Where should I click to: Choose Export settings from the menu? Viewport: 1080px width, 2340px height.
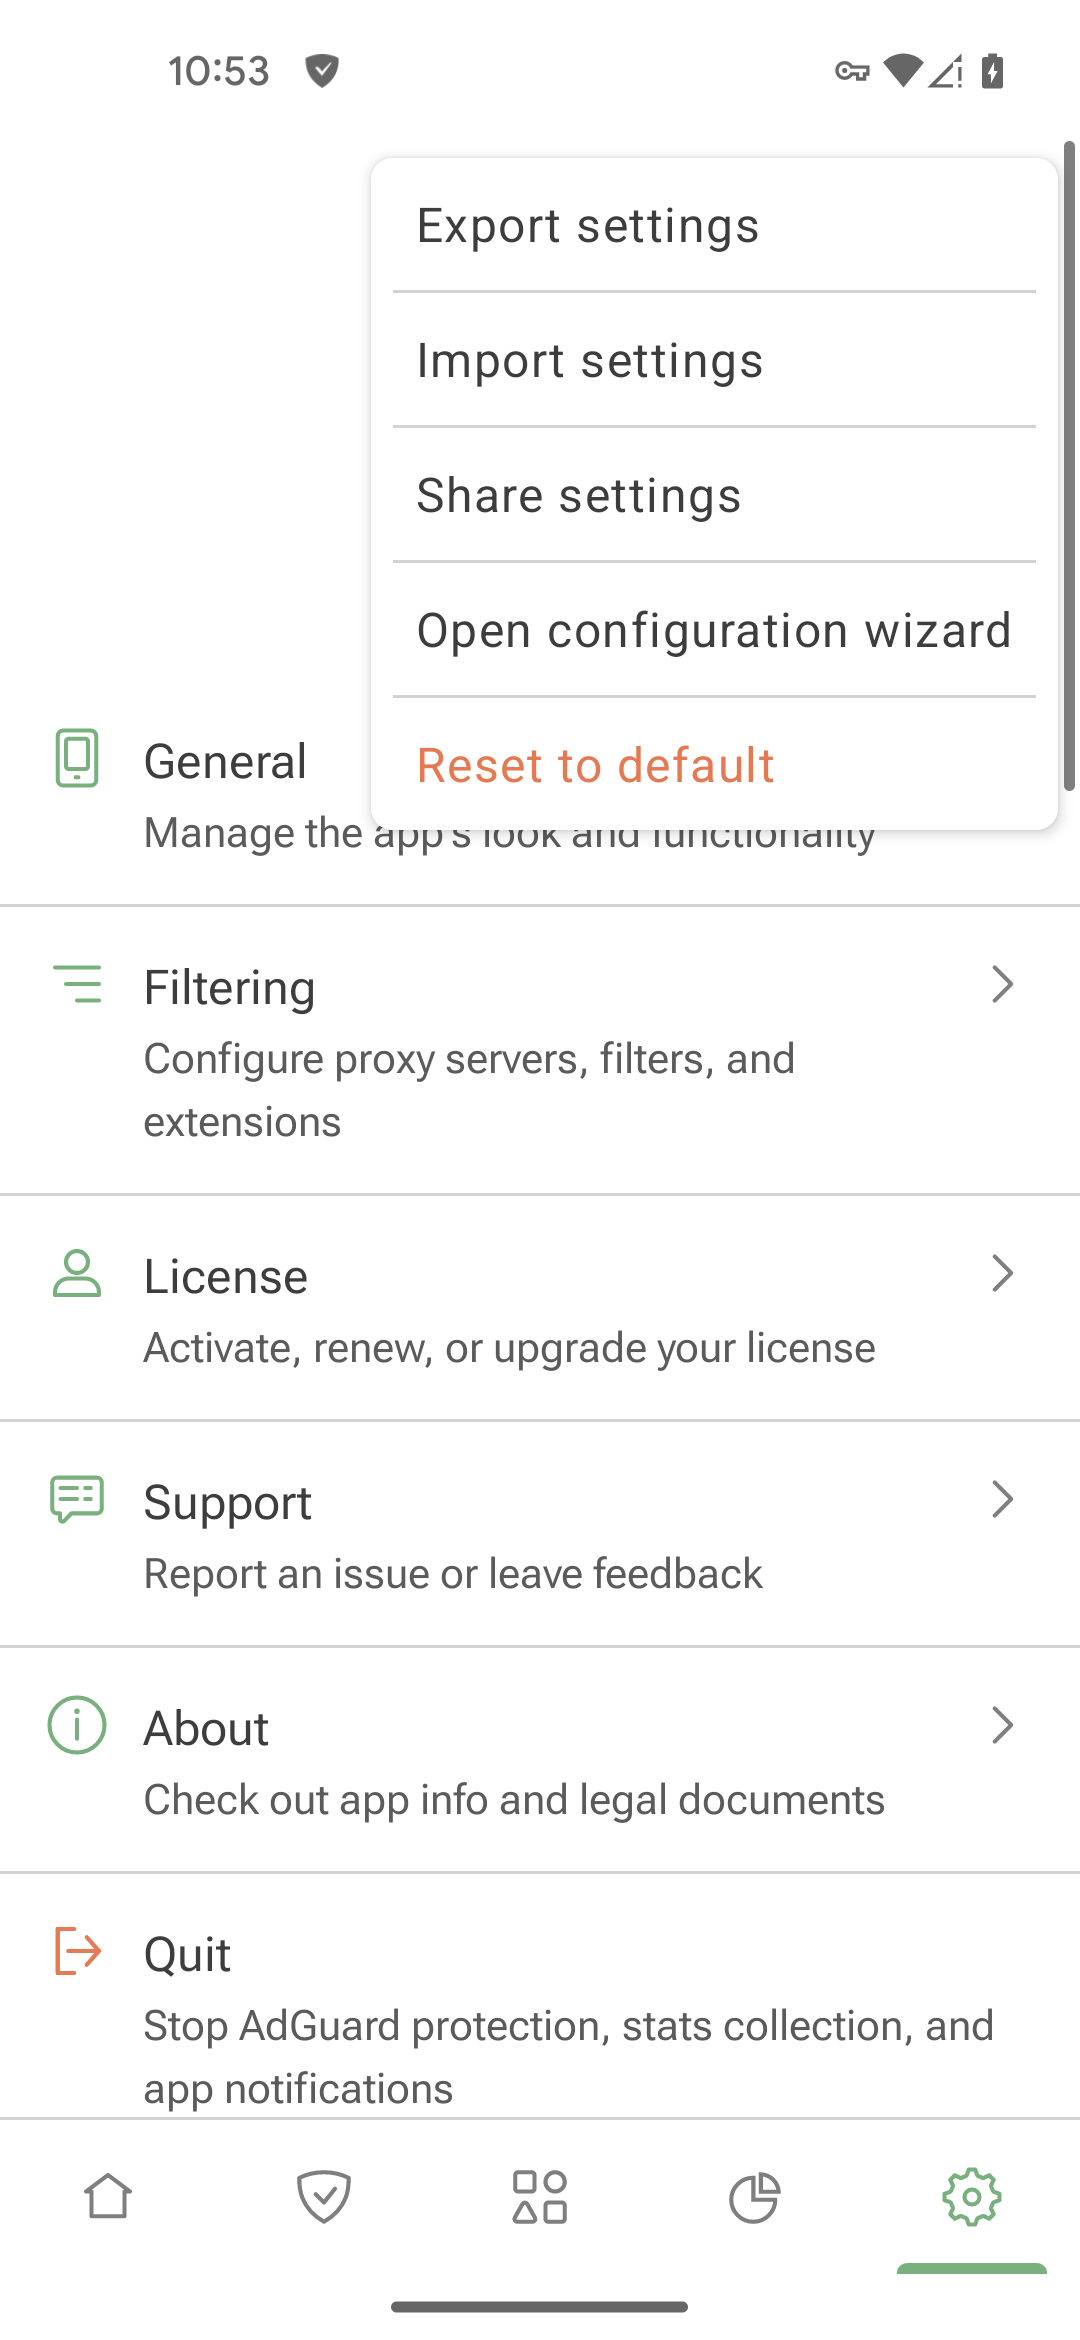[x=714, y=226]
